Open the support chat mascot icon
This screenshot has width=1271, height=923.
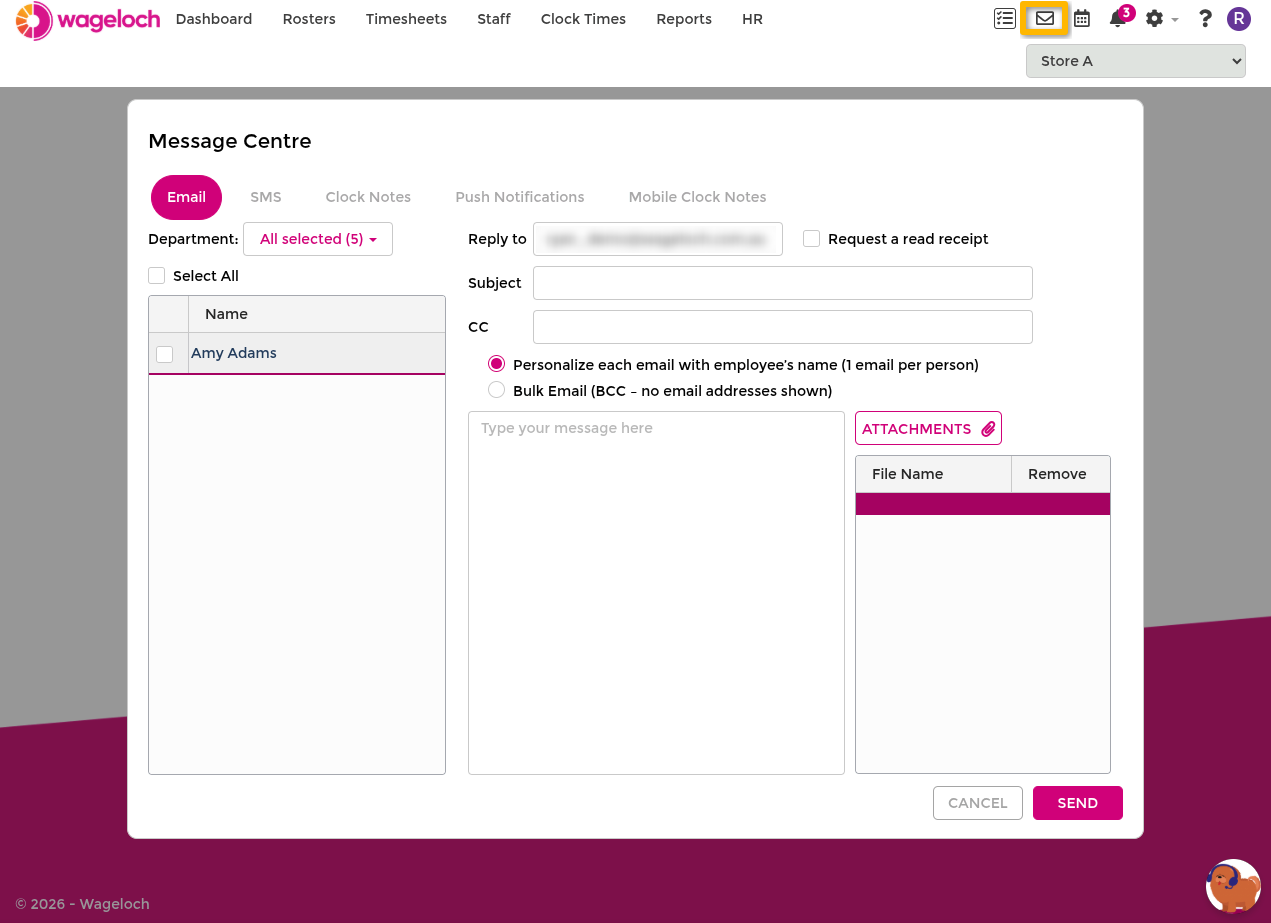tap(1233, 886)
